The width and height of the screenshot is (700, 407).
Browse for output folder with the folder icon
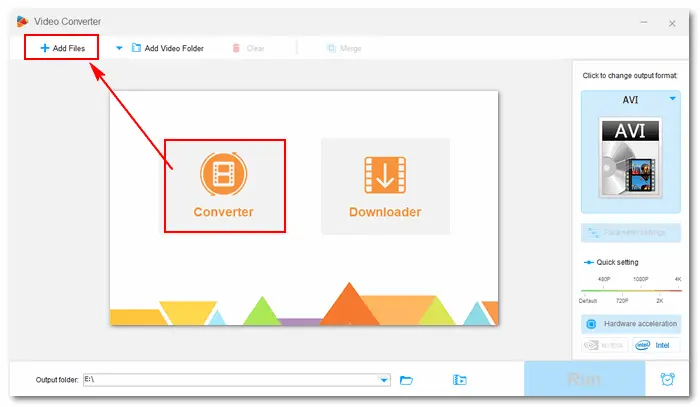(406, 380)
